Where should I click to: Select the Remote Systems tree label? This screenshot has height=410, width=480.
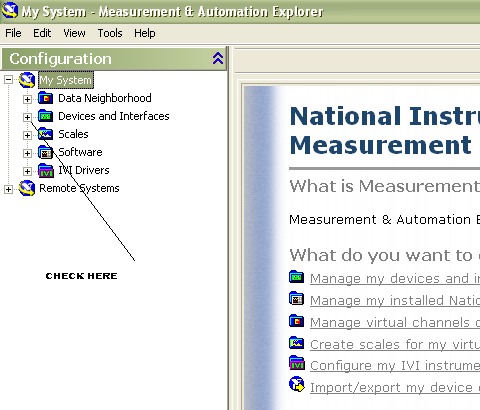(79, 188)
